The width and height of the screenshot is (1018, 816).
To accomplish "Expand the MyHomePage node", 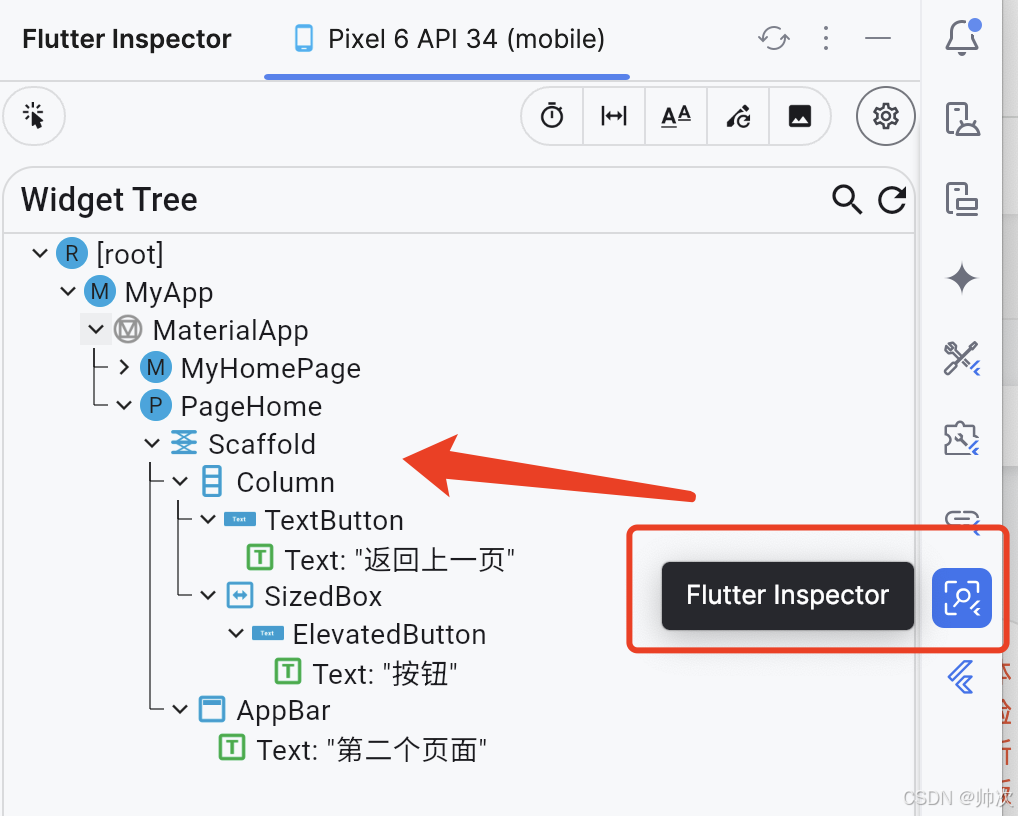I will pyautogui.click(x=124, y=367).
